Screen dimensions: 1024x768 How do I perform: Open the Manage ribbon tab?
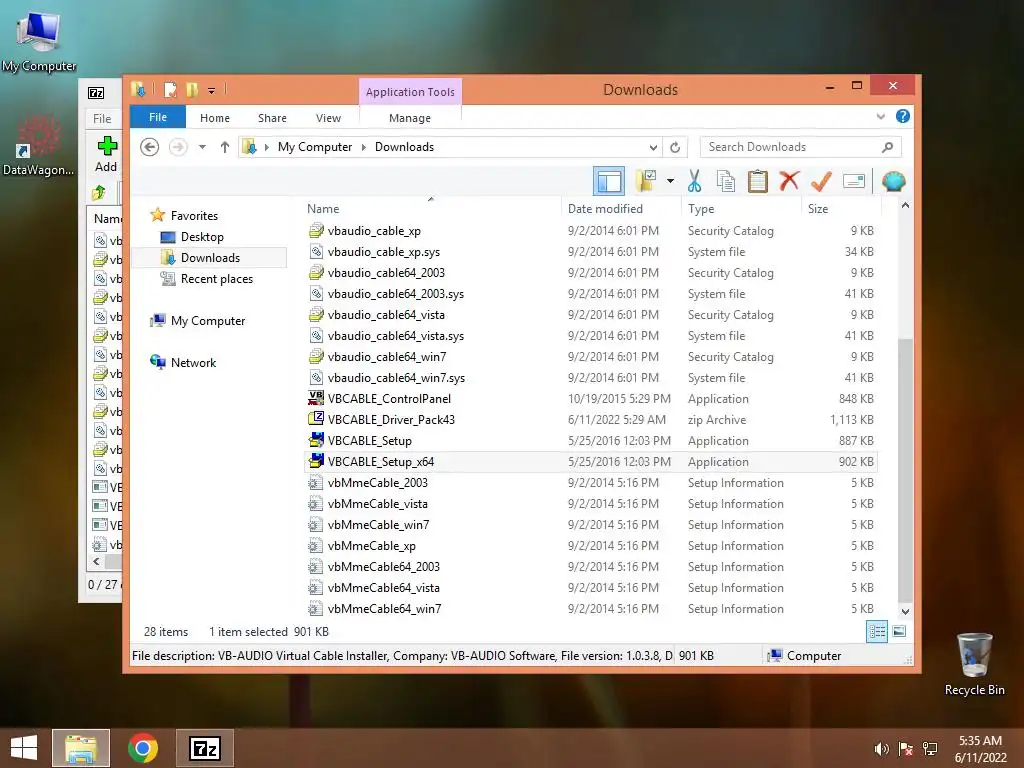coord(410,118)
